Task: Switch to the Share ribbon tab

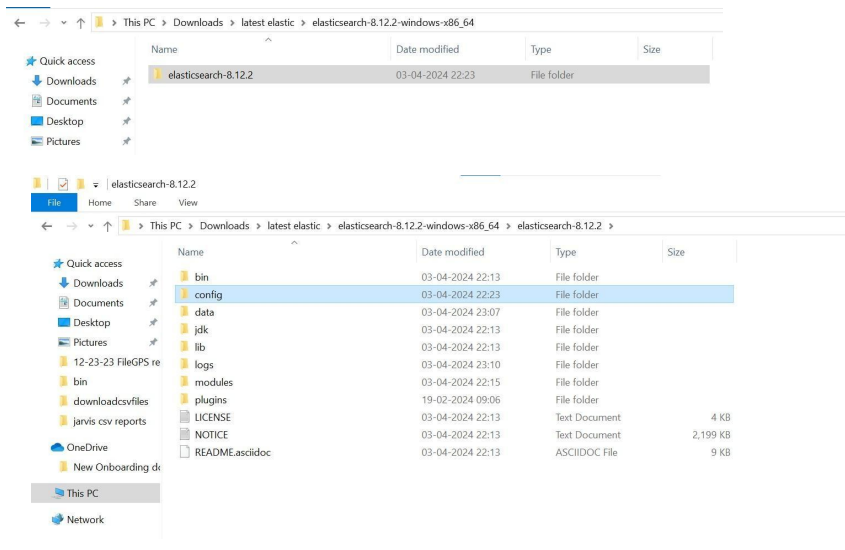Action: pos(145,203)
